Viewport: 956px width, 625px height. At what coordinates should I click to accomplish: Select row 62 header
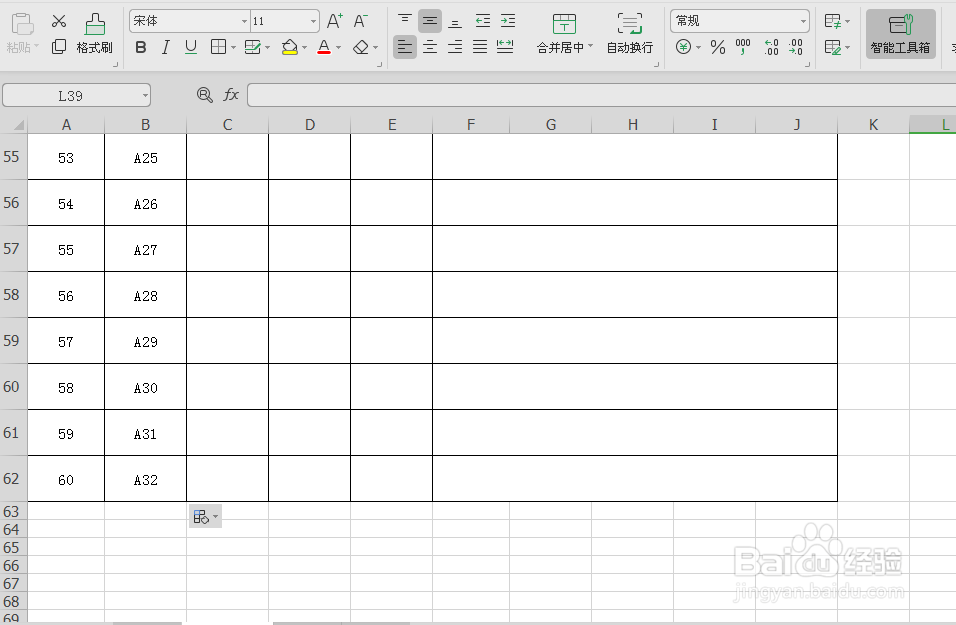tap(13, 479)
